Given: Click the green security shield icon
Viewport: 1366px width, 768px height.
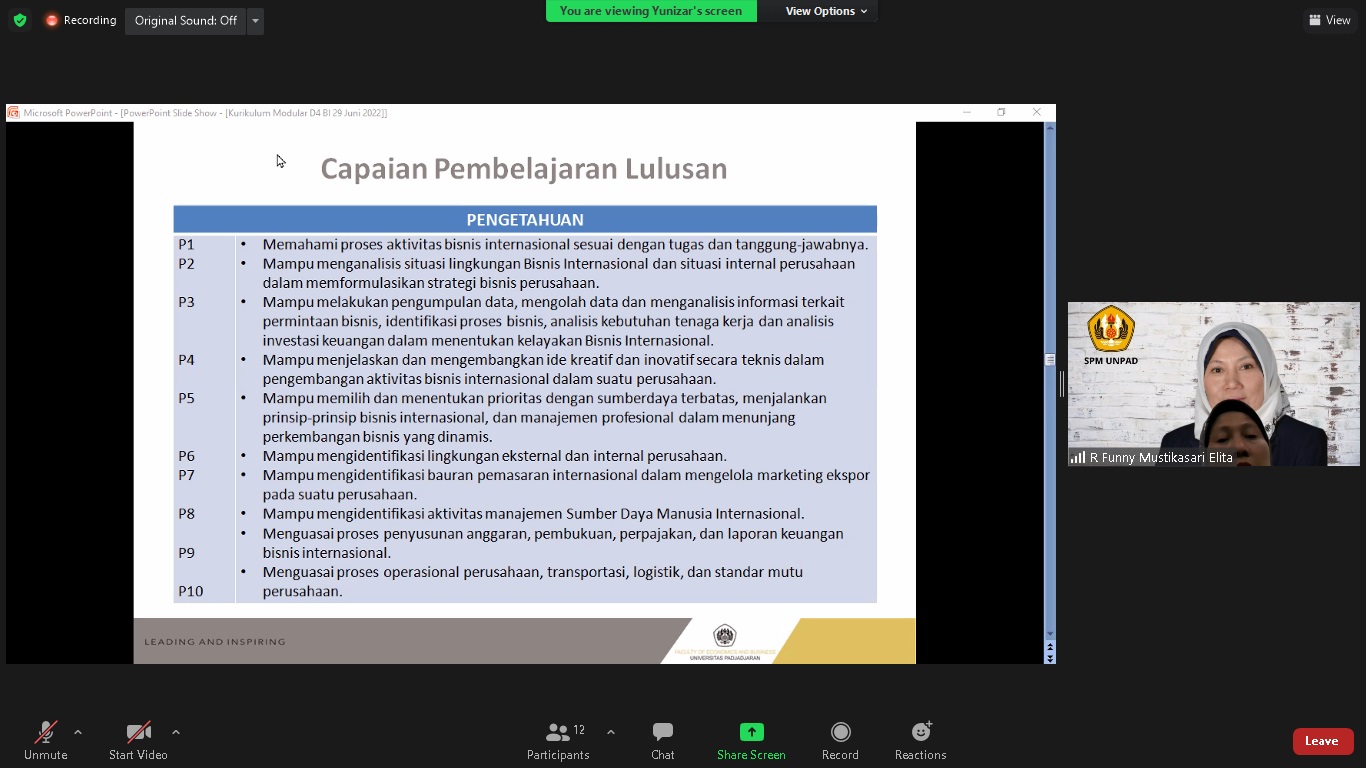Looking at the screenshot, I should tap(19, 19).
